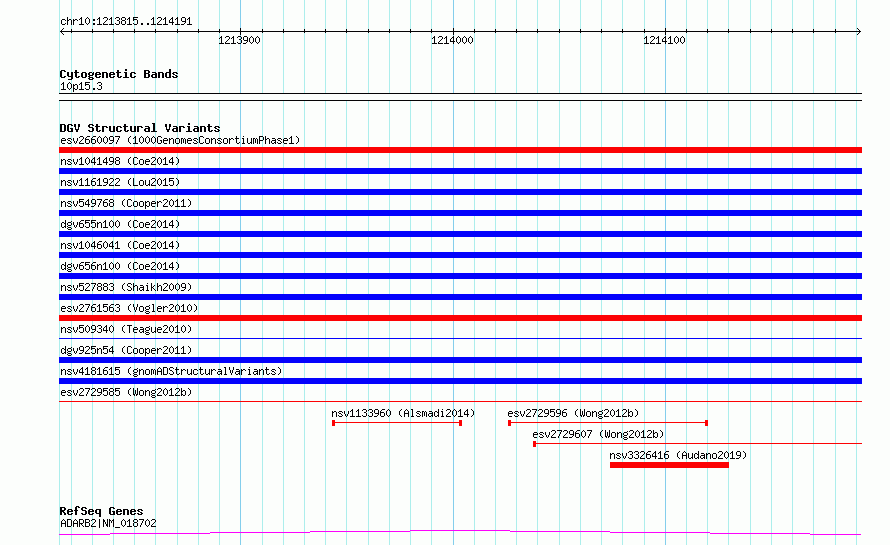Click the blue nsv1041498 variant bar
Viewport: 890px width, 545px height.
click(x=460, y=171)
